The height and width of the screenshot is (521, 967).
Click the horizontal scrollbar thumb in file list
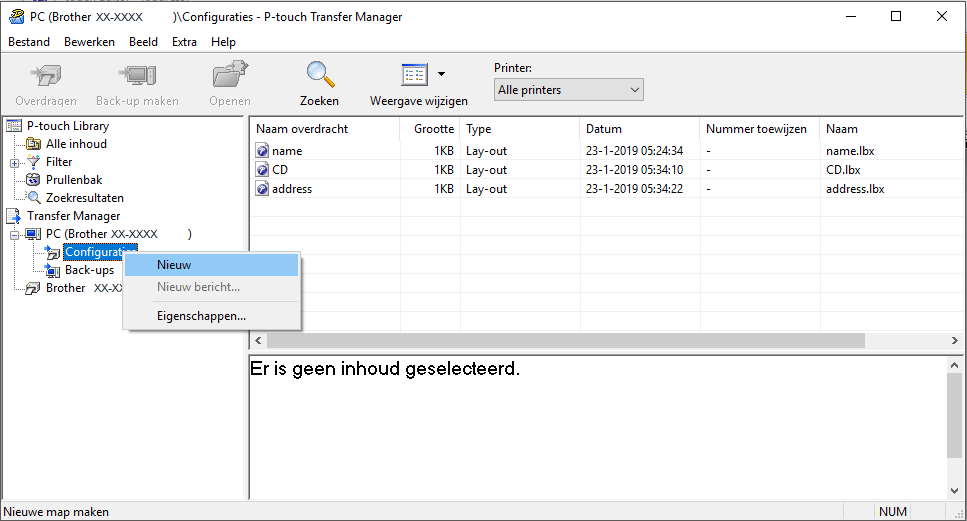(x=566, y=340)
